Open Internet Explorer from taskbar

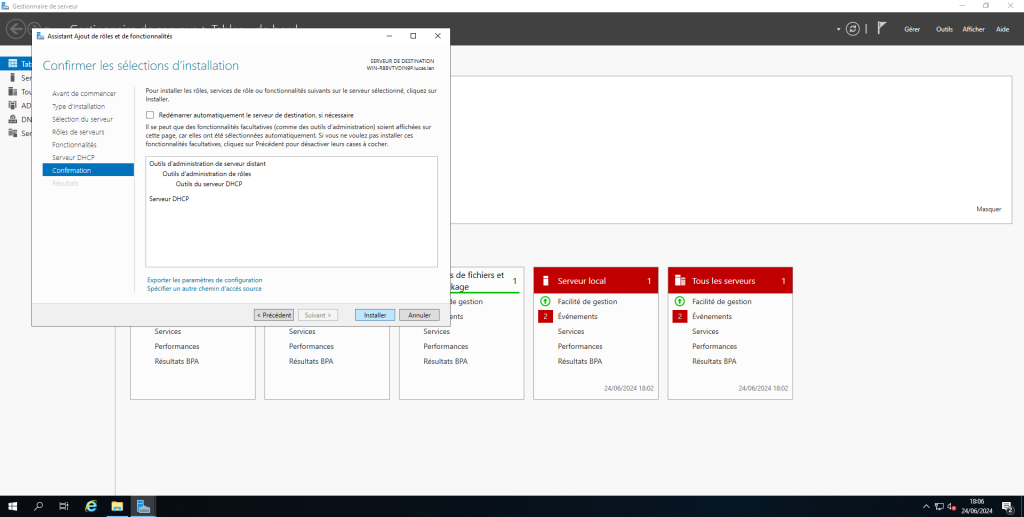91,506
